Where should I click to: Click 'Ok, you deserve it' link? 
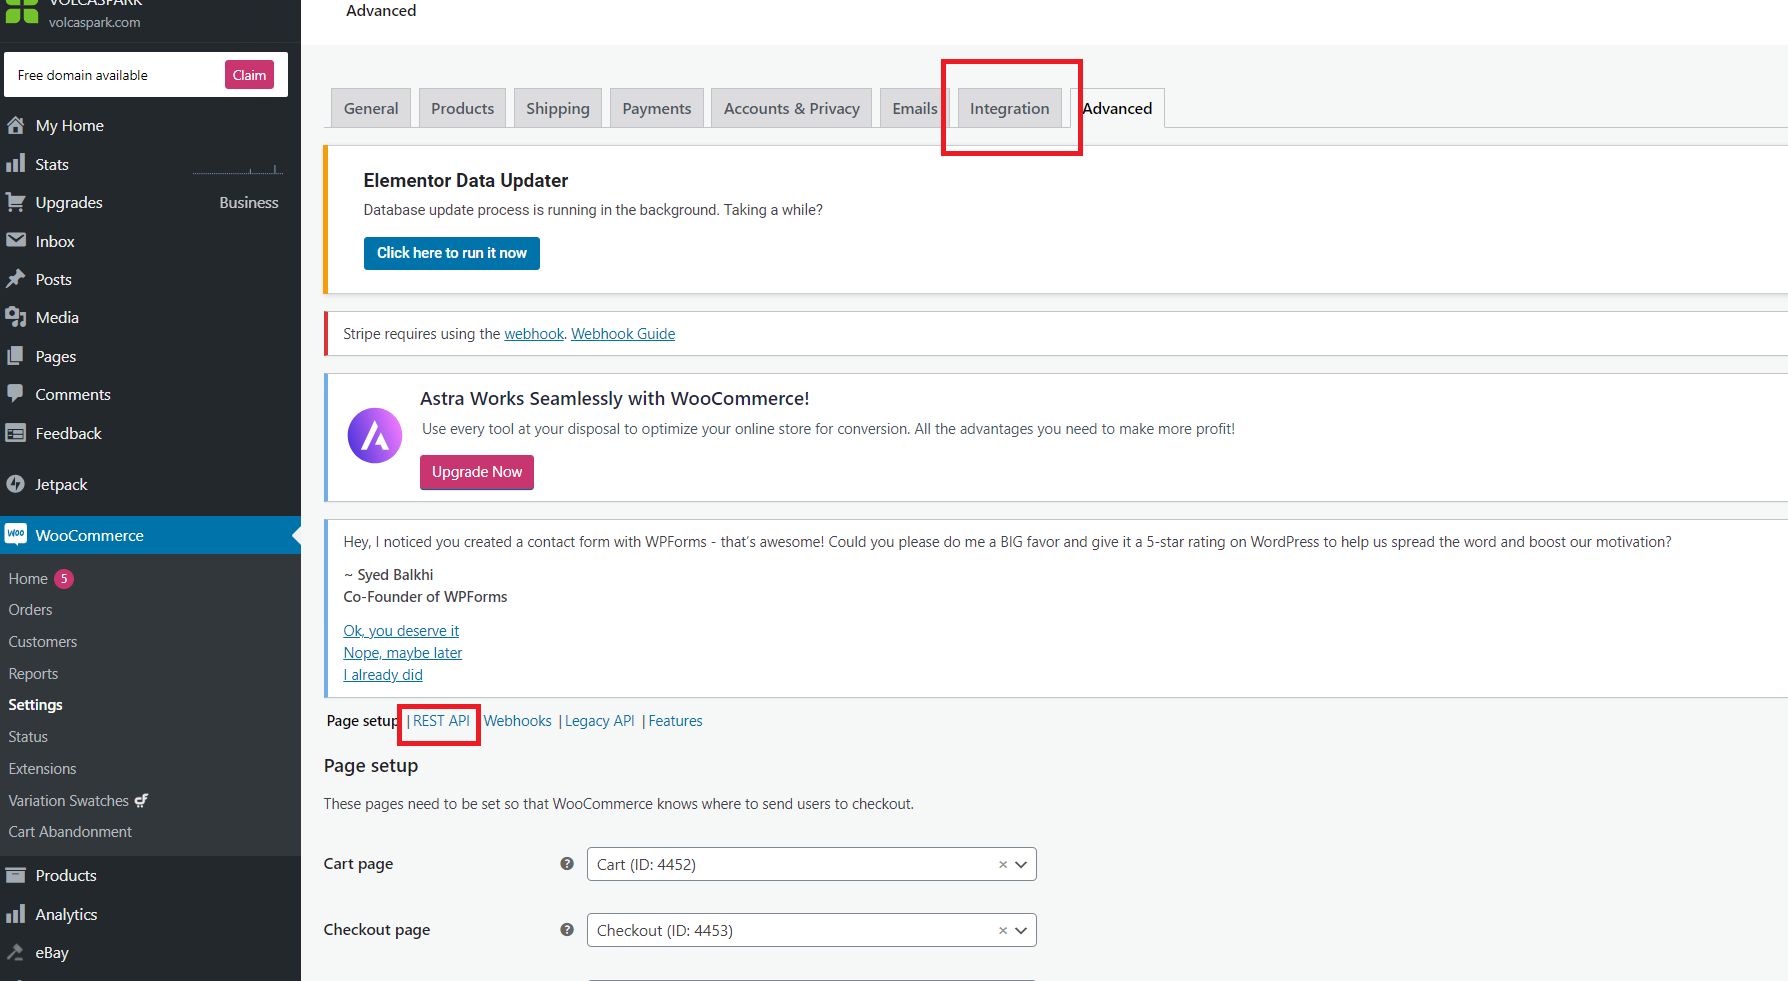(x=401, y=631)
